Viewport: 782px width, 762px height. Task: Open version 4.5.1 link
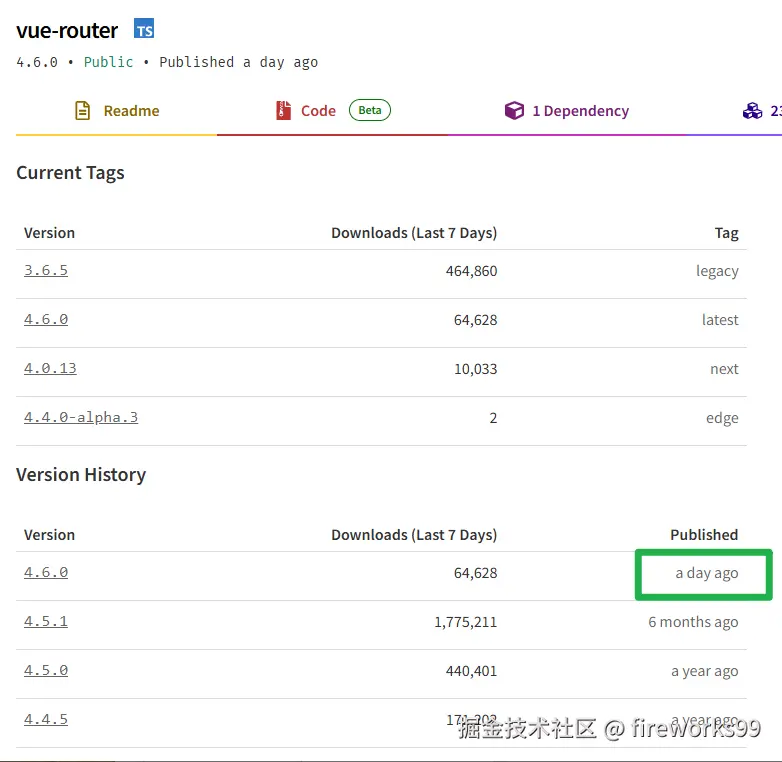point(46,621)
